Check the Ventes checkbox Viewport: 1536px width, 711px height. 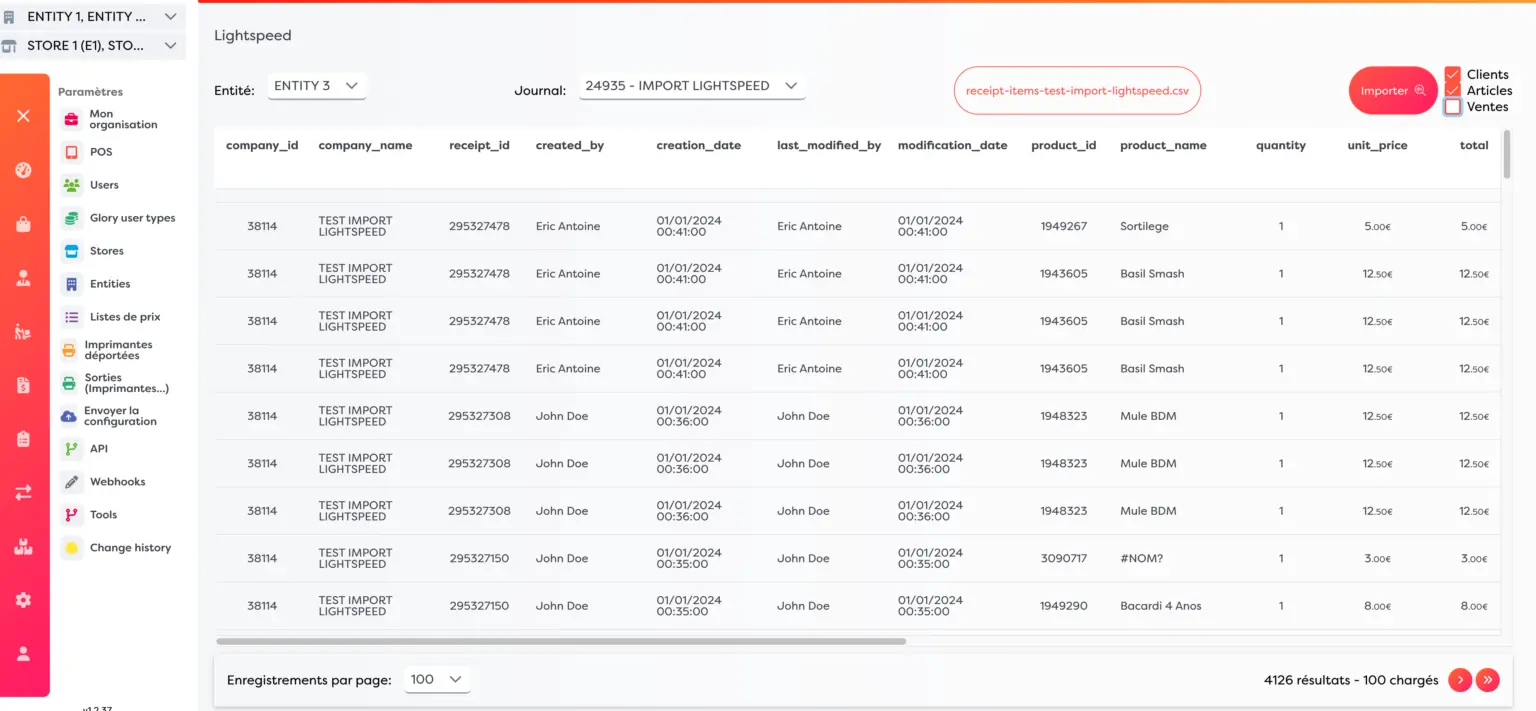point(1453,106)
